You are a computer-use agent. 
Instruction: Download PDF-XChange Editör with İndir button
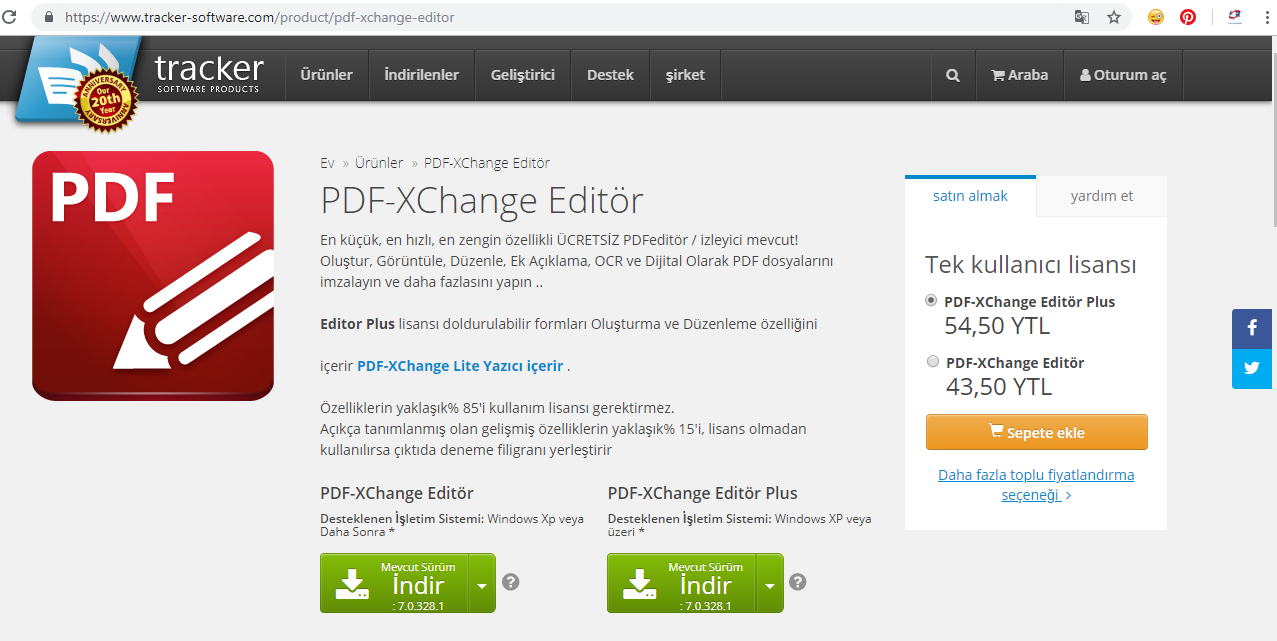click(395, 584)
